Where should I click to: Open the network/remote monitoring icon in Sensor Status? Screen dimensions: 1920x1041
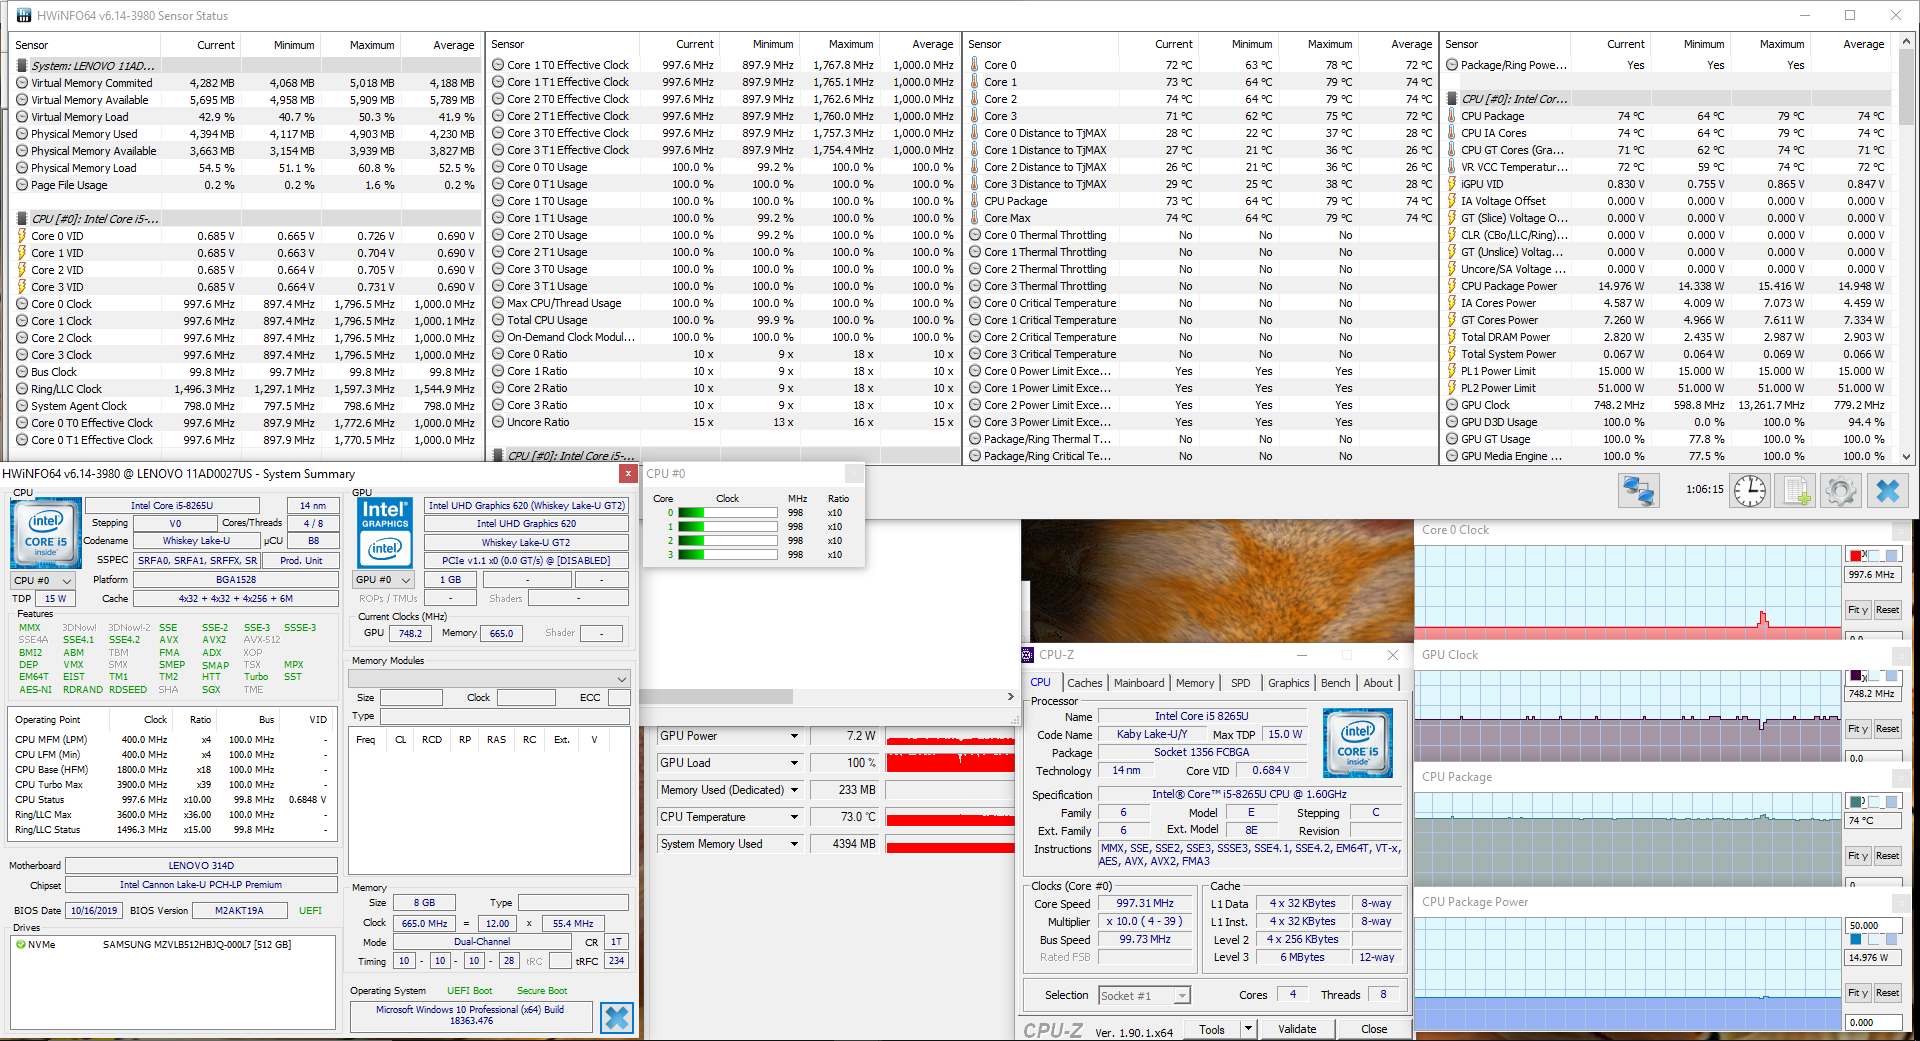1639,491
